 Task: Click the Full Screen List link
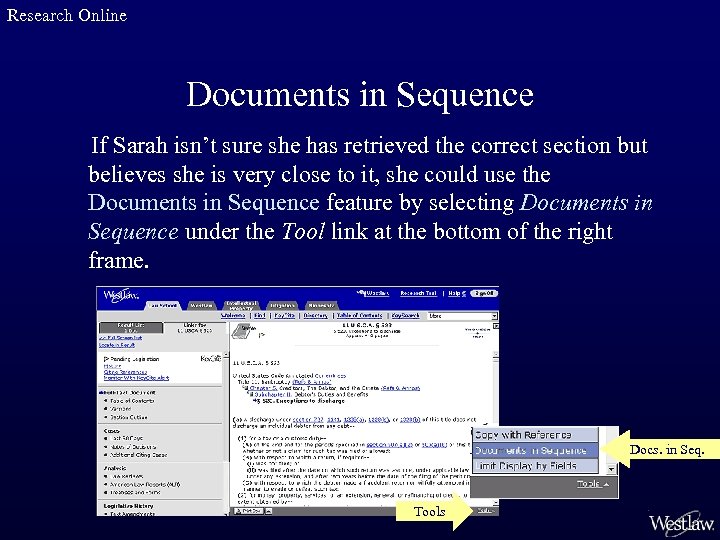121,338
